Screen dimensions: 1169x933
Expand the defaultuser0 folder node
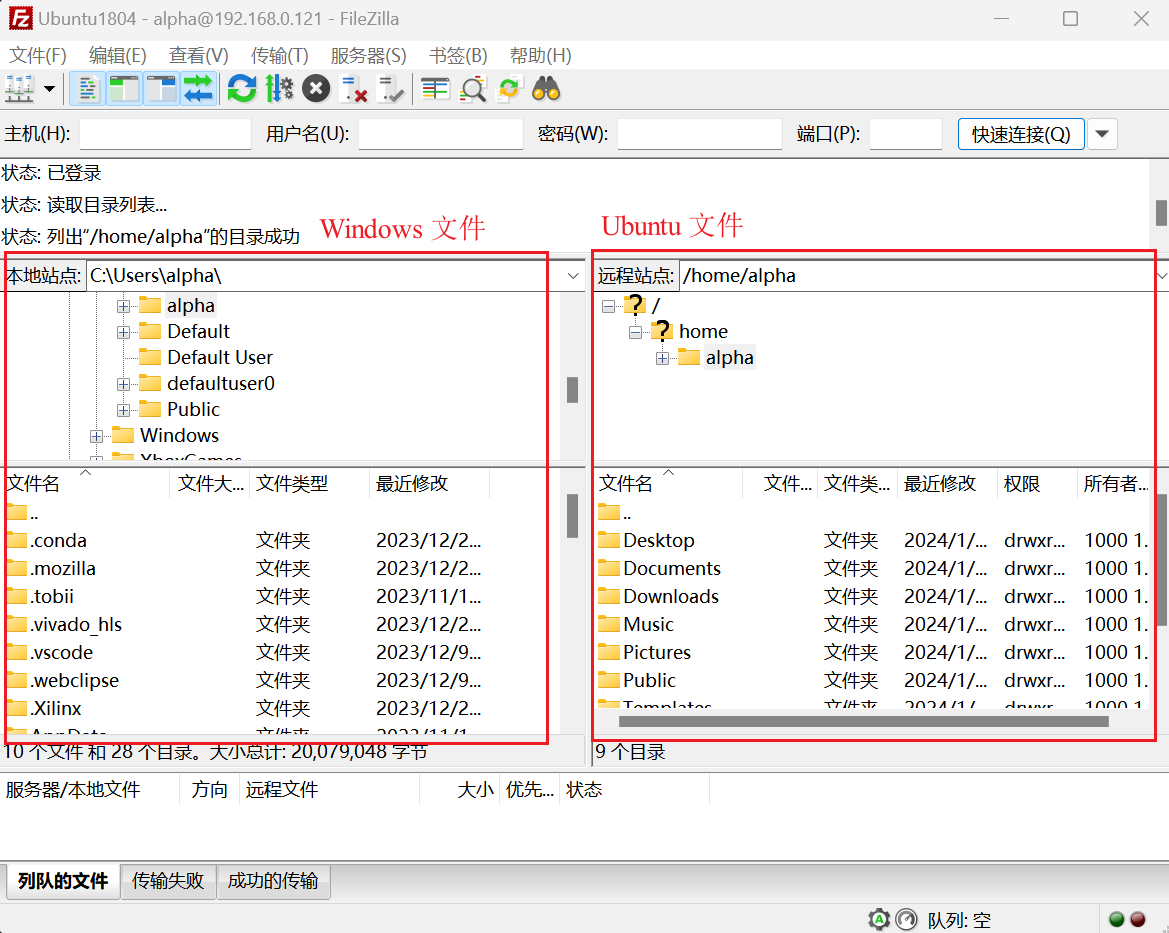(124, 385)
